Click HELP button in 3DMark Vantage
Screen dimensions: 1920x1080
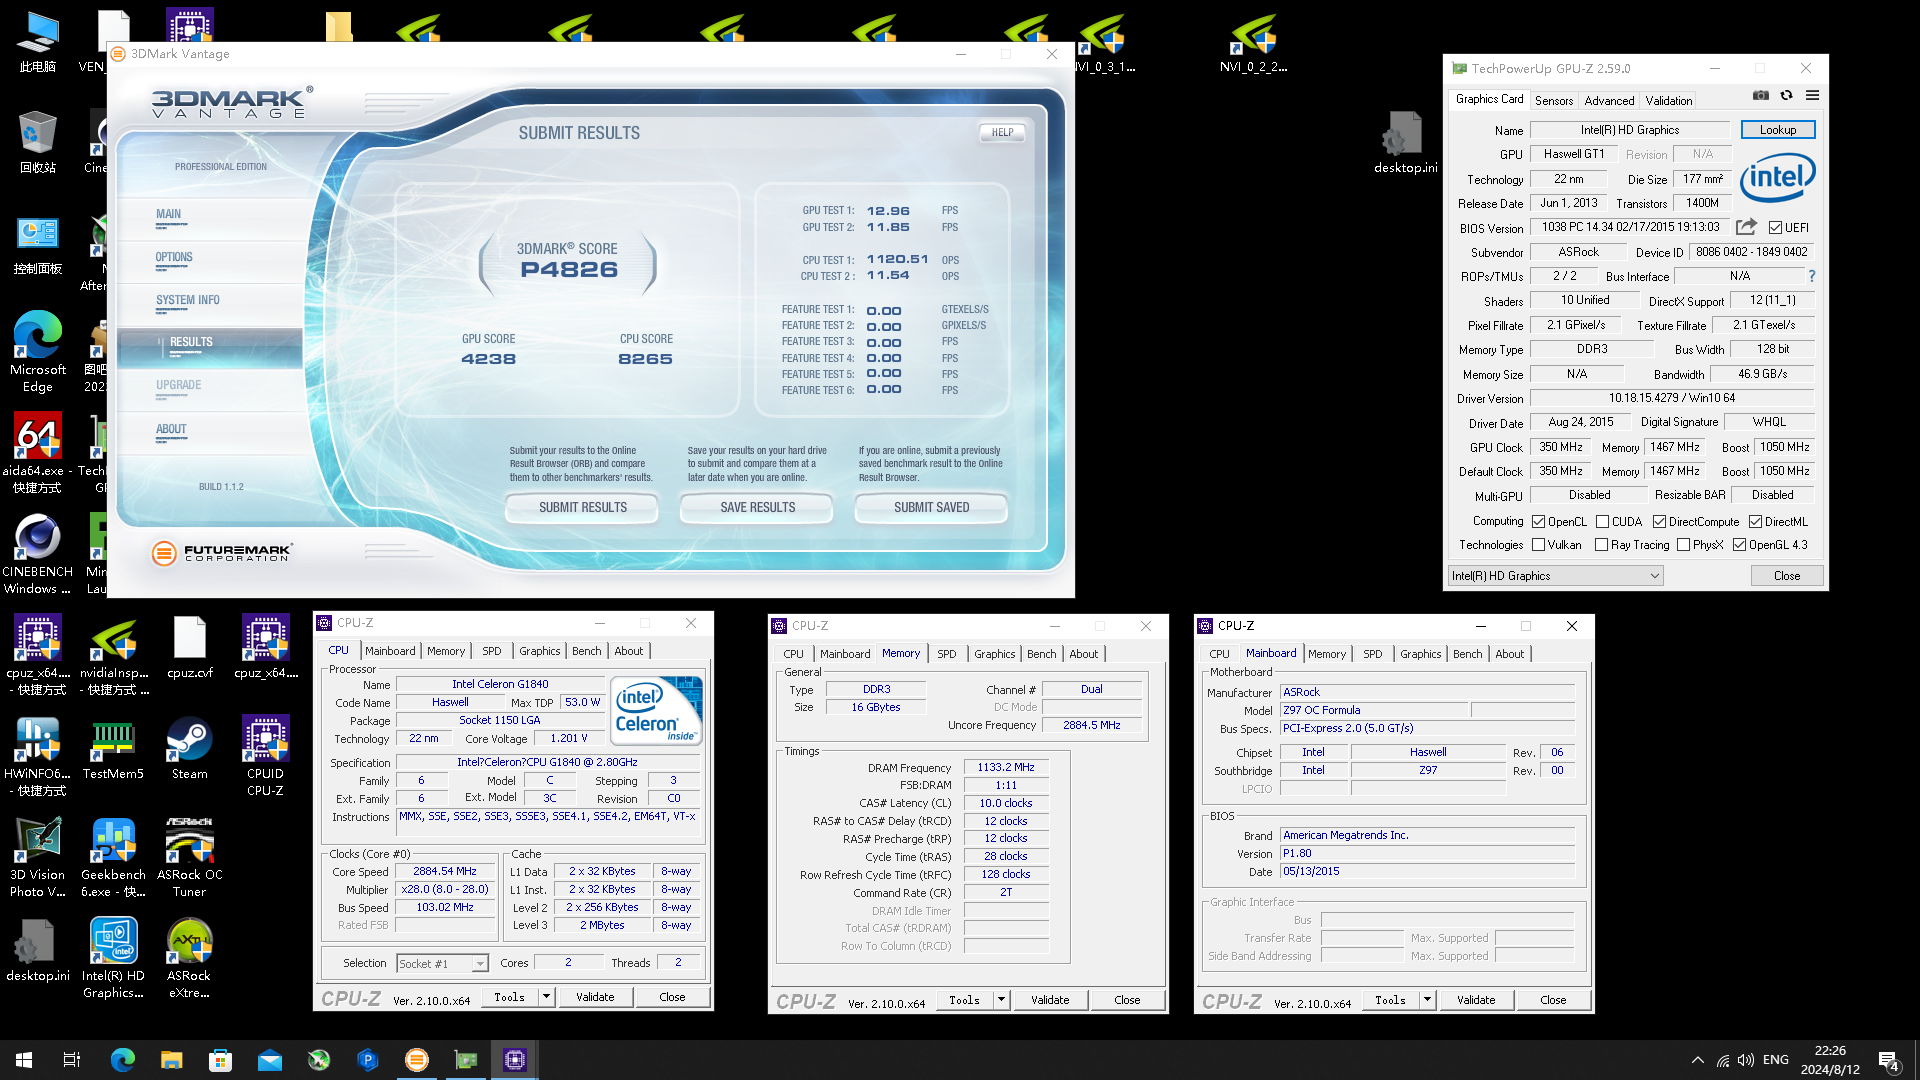pyautogui.click(x=1003, y=132)
